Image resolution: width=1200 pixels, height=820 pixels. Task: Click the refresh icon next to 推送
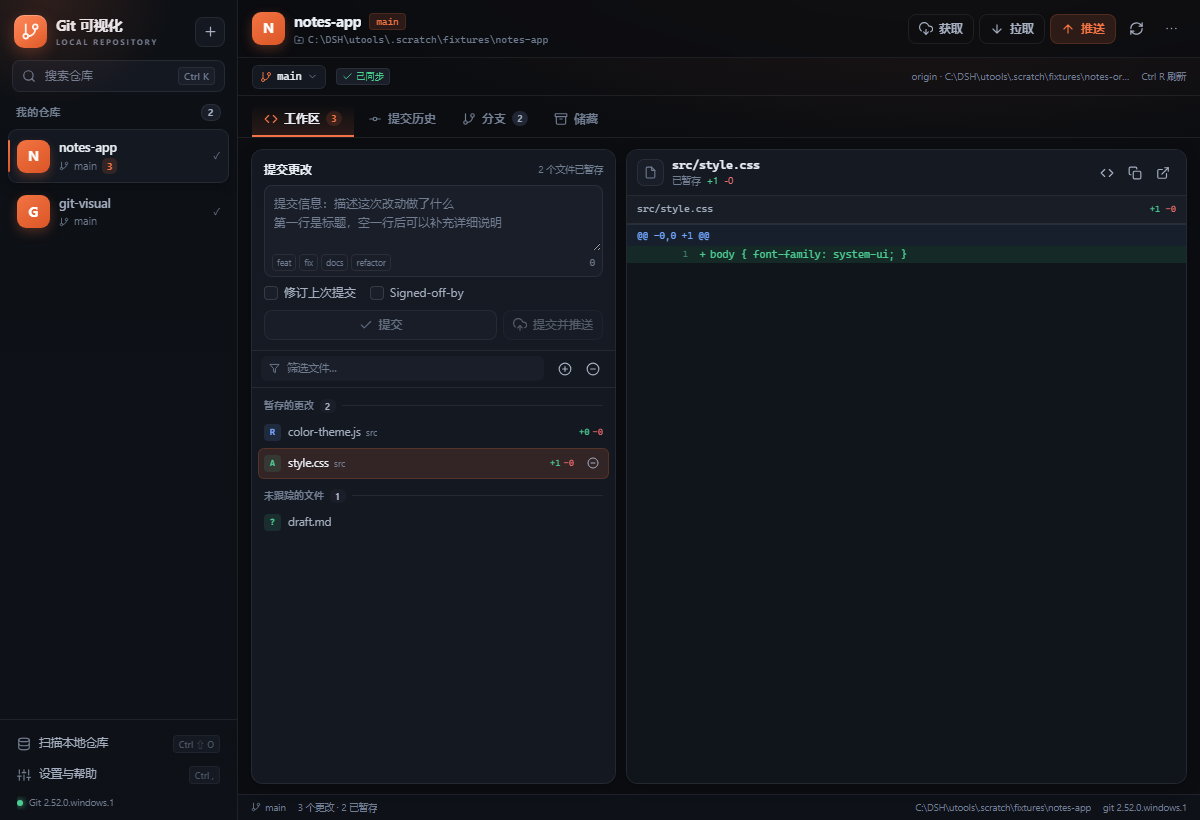tap(1136, 29)
